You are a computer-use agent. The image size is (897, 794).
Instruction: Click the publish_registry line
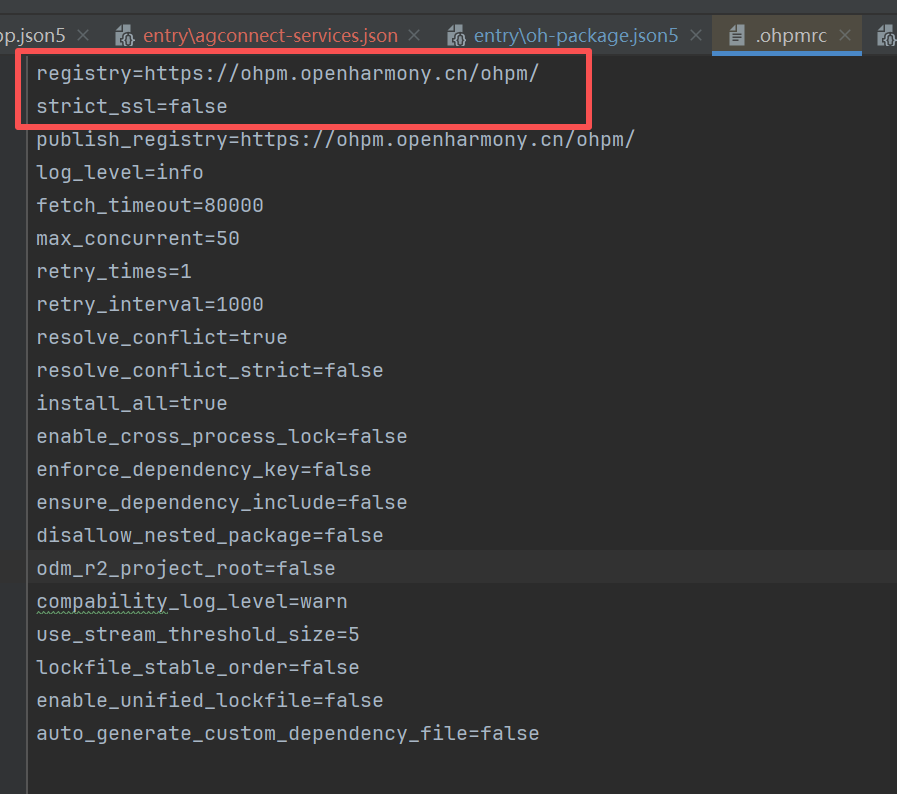[335, 139]
